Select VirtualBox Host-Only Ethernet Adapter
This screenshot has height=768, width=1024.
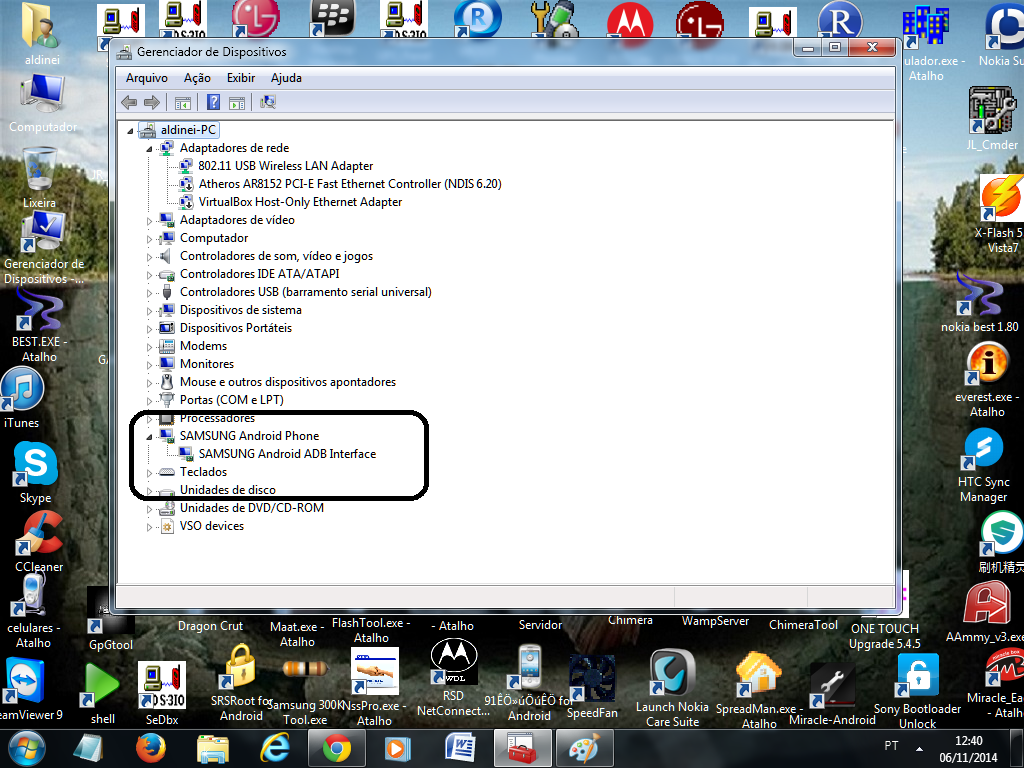(300, 202)
